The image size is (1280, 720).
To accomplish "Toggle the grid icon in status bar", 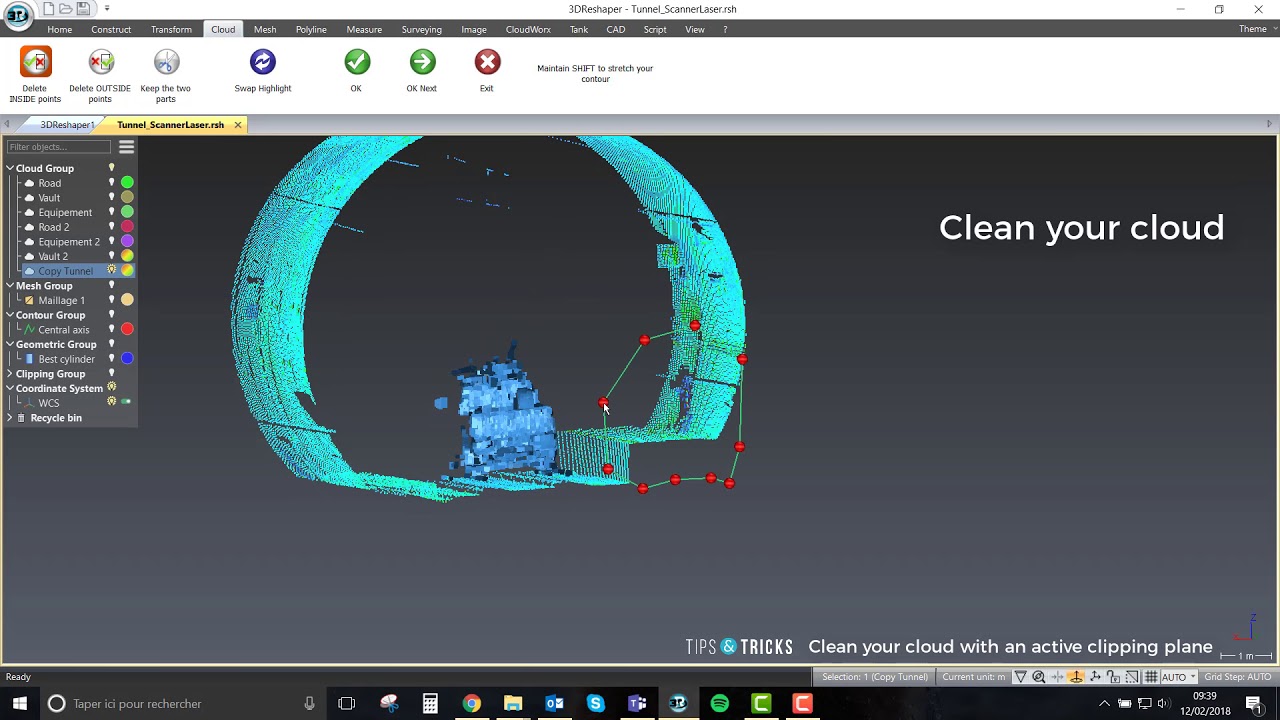I will (x=1151, y=677).
